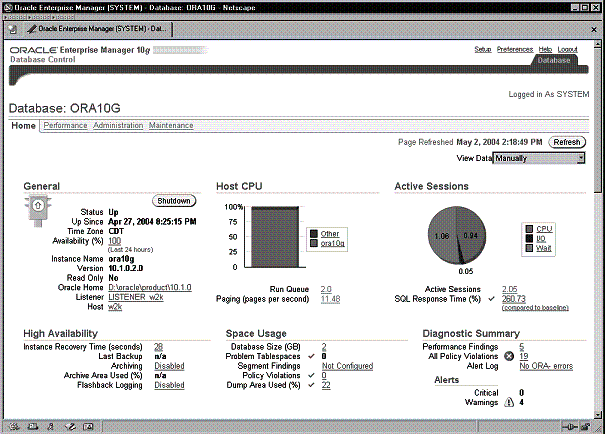
Task: Open the LISTENER_w2k link
Action: (136, 297)
